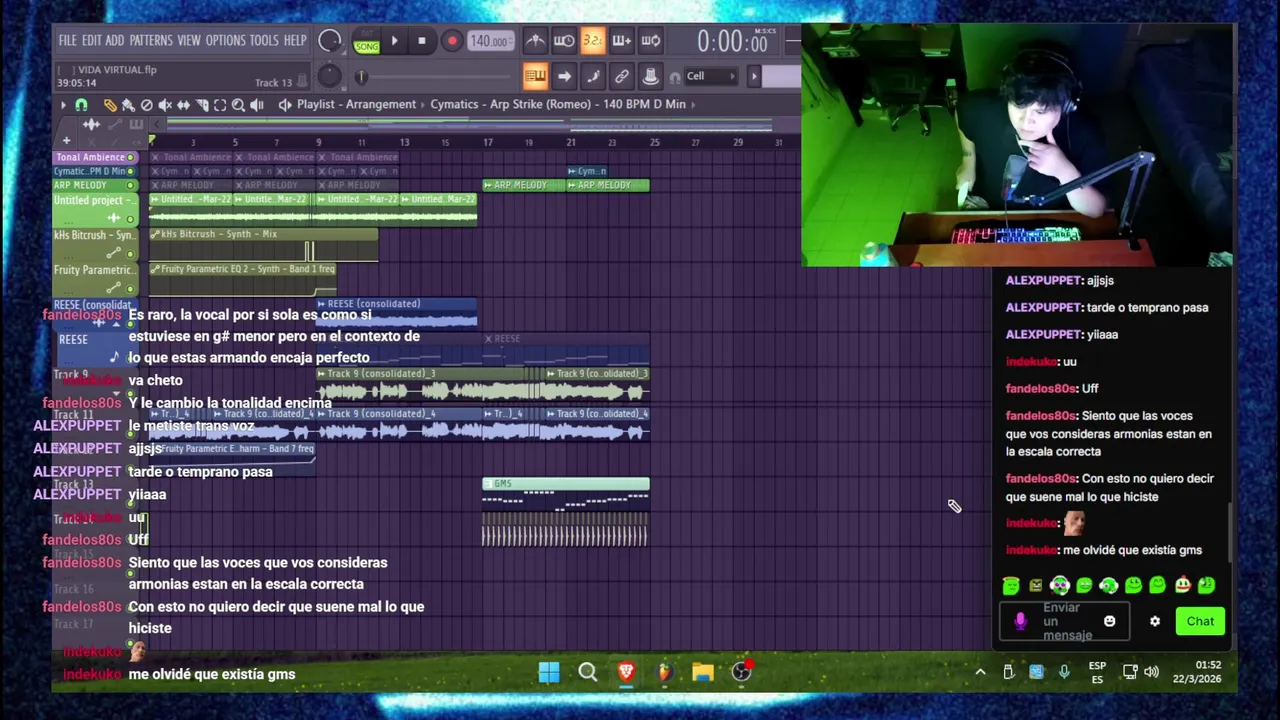Toggle the 3-2-1 countdown before recording

pos(593,41)
